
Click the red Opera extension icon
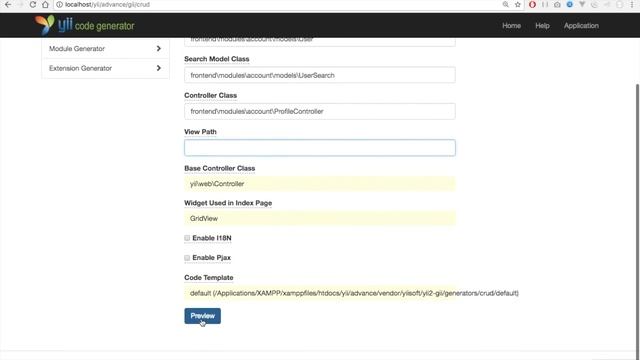pos(532,4)
